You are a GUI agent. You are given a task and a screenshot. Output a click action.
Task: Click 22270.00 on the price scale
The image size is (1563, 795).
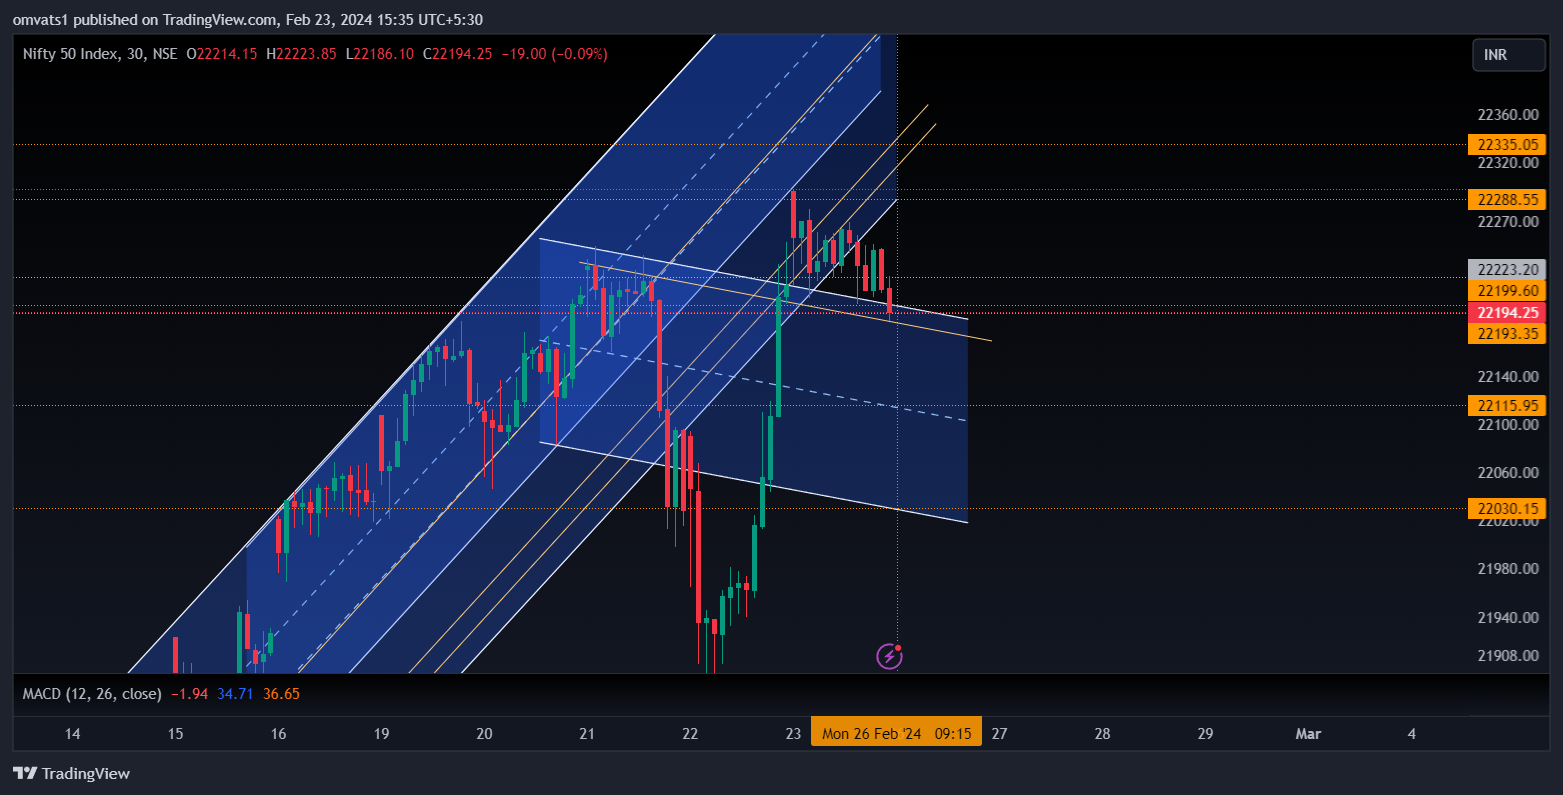click(x=1508, y=222)
